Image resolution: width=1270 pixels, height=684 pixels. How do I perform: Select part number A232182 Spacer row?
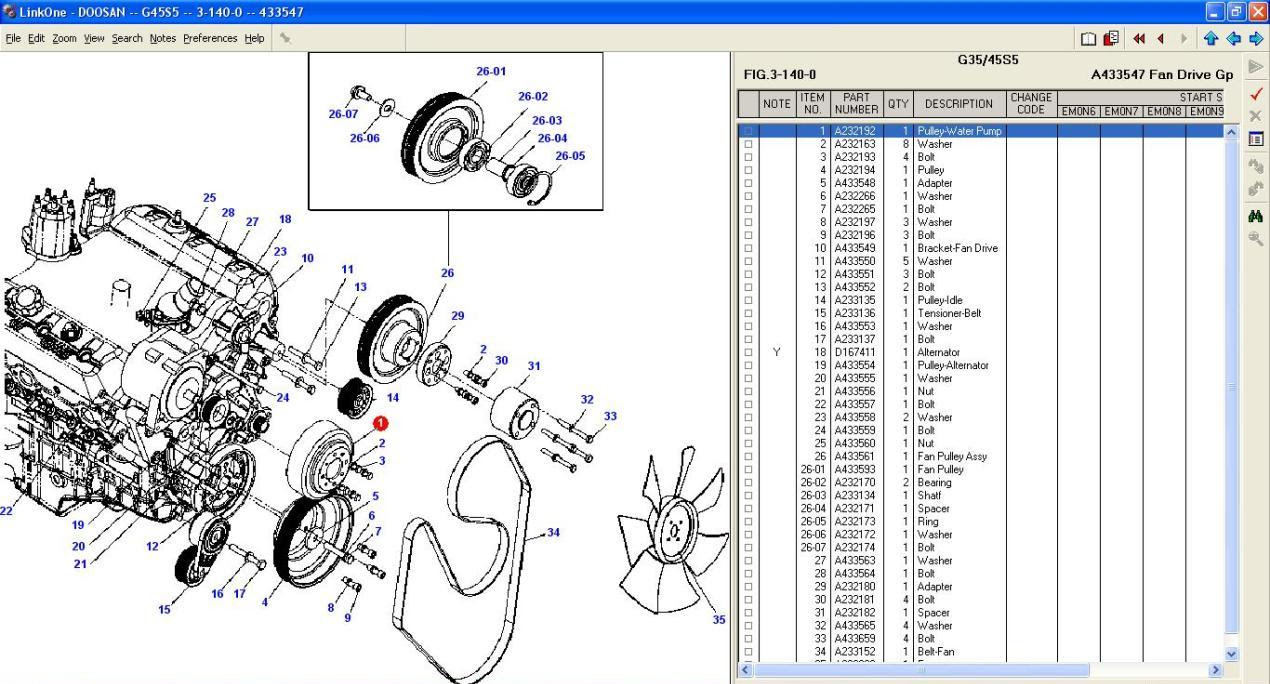[x=856, y=612]
